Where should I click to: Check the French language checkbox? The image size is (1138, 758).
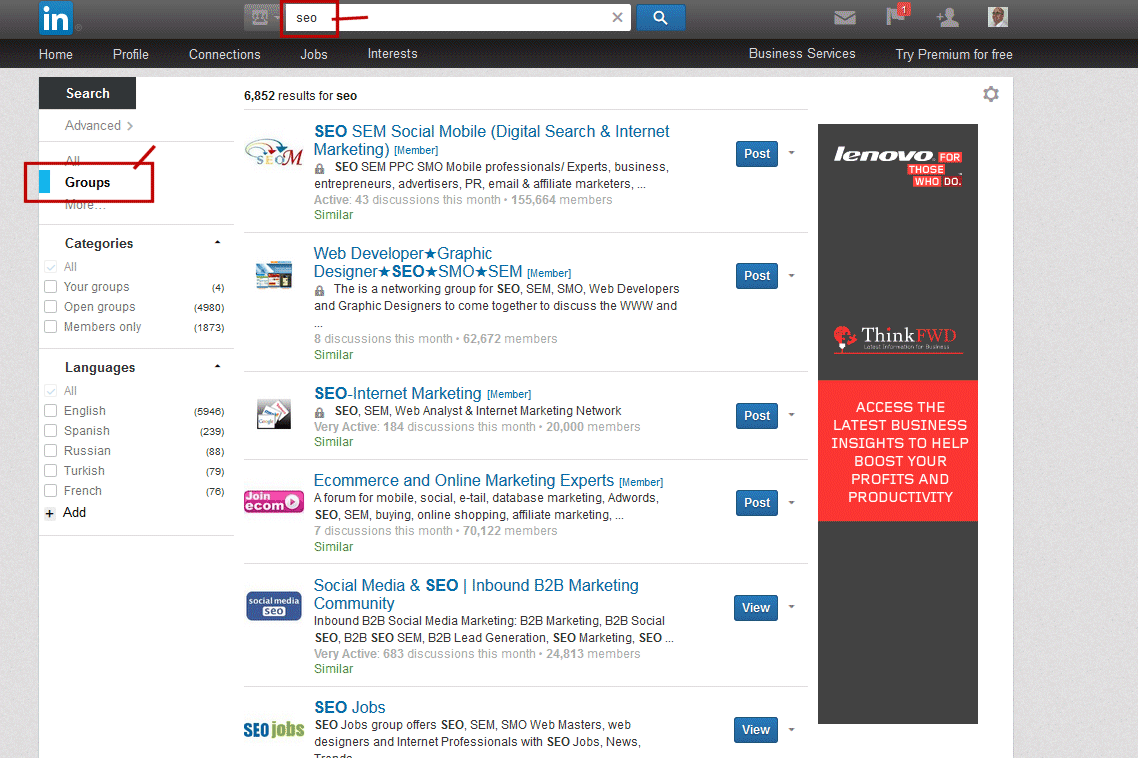pyautogui.click(x=51, y=491)
